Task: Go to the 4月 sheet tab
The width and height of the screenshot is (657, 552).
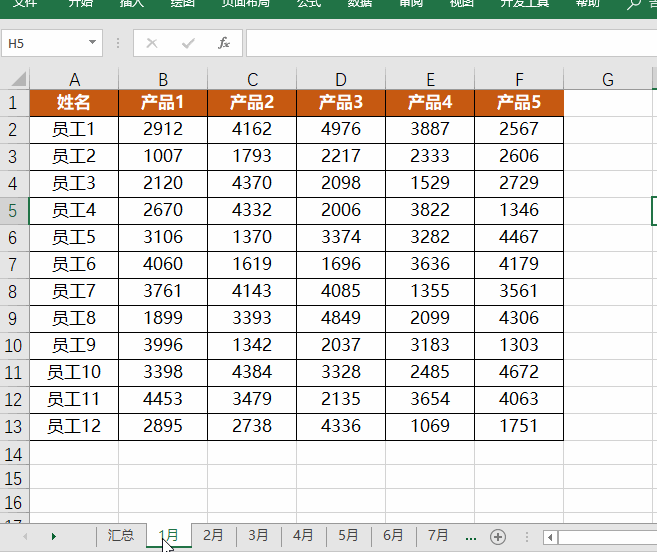Action: [x=303, y=536]
